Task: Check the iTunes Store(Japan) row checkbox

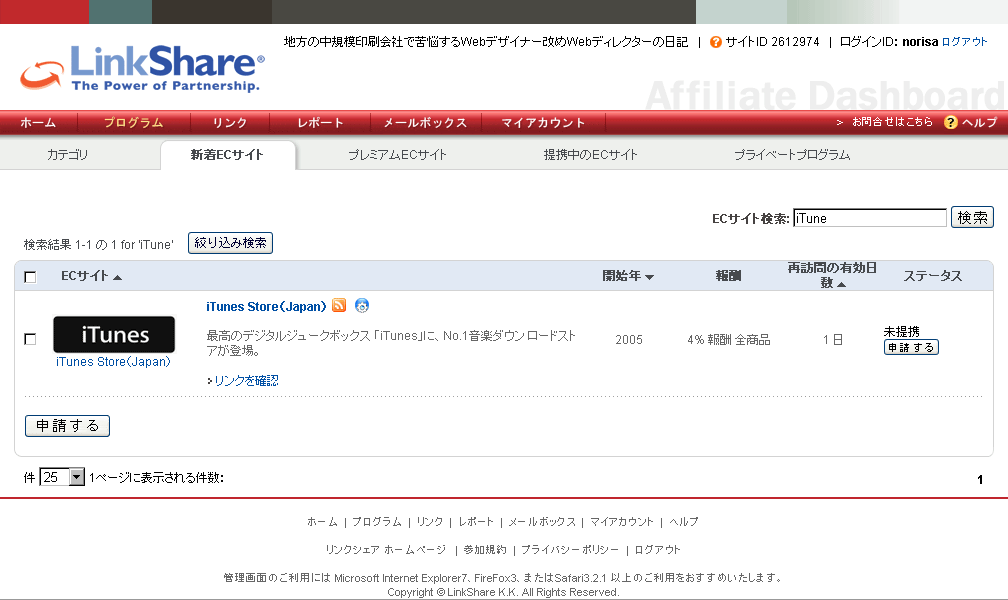Action: coord(30,339)
